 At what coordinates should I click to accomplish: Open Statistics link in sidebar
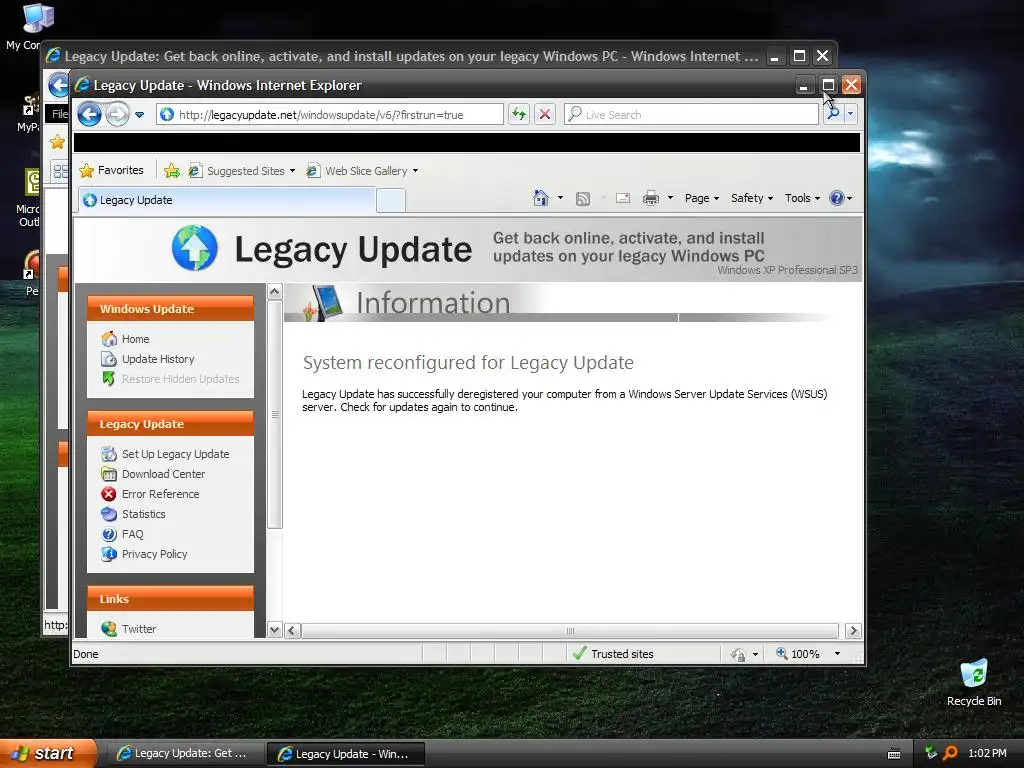tap(143, 514)
